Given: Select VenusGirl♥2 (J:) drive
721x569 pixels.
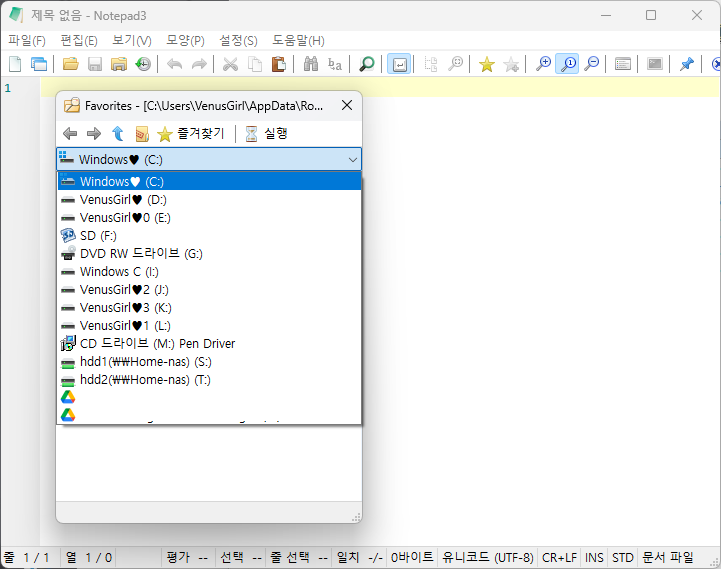Looking at the screenshot, I should tap(209, 289).
